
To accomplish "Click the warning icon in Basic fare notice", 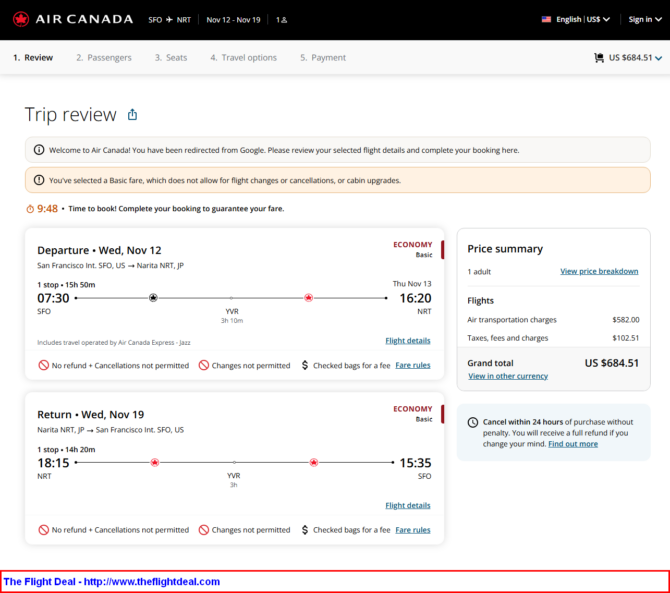I will (x=39, y=180).
